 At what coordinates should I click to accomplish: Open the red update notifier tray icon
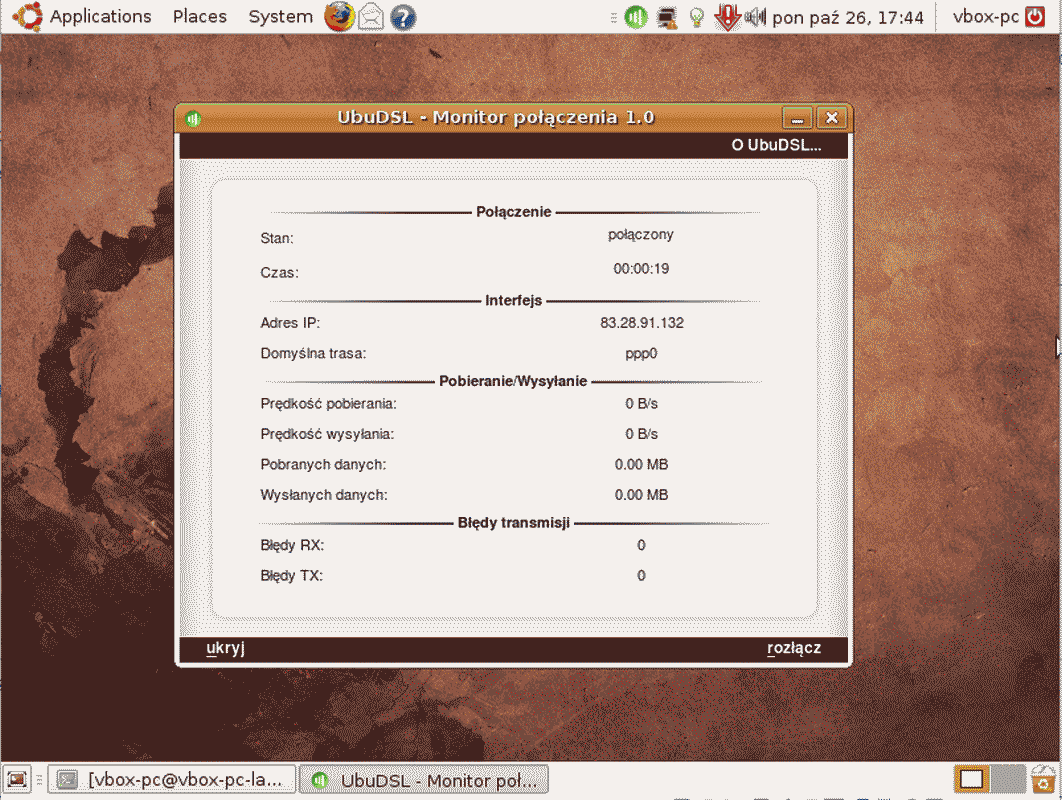coord(727,17)
